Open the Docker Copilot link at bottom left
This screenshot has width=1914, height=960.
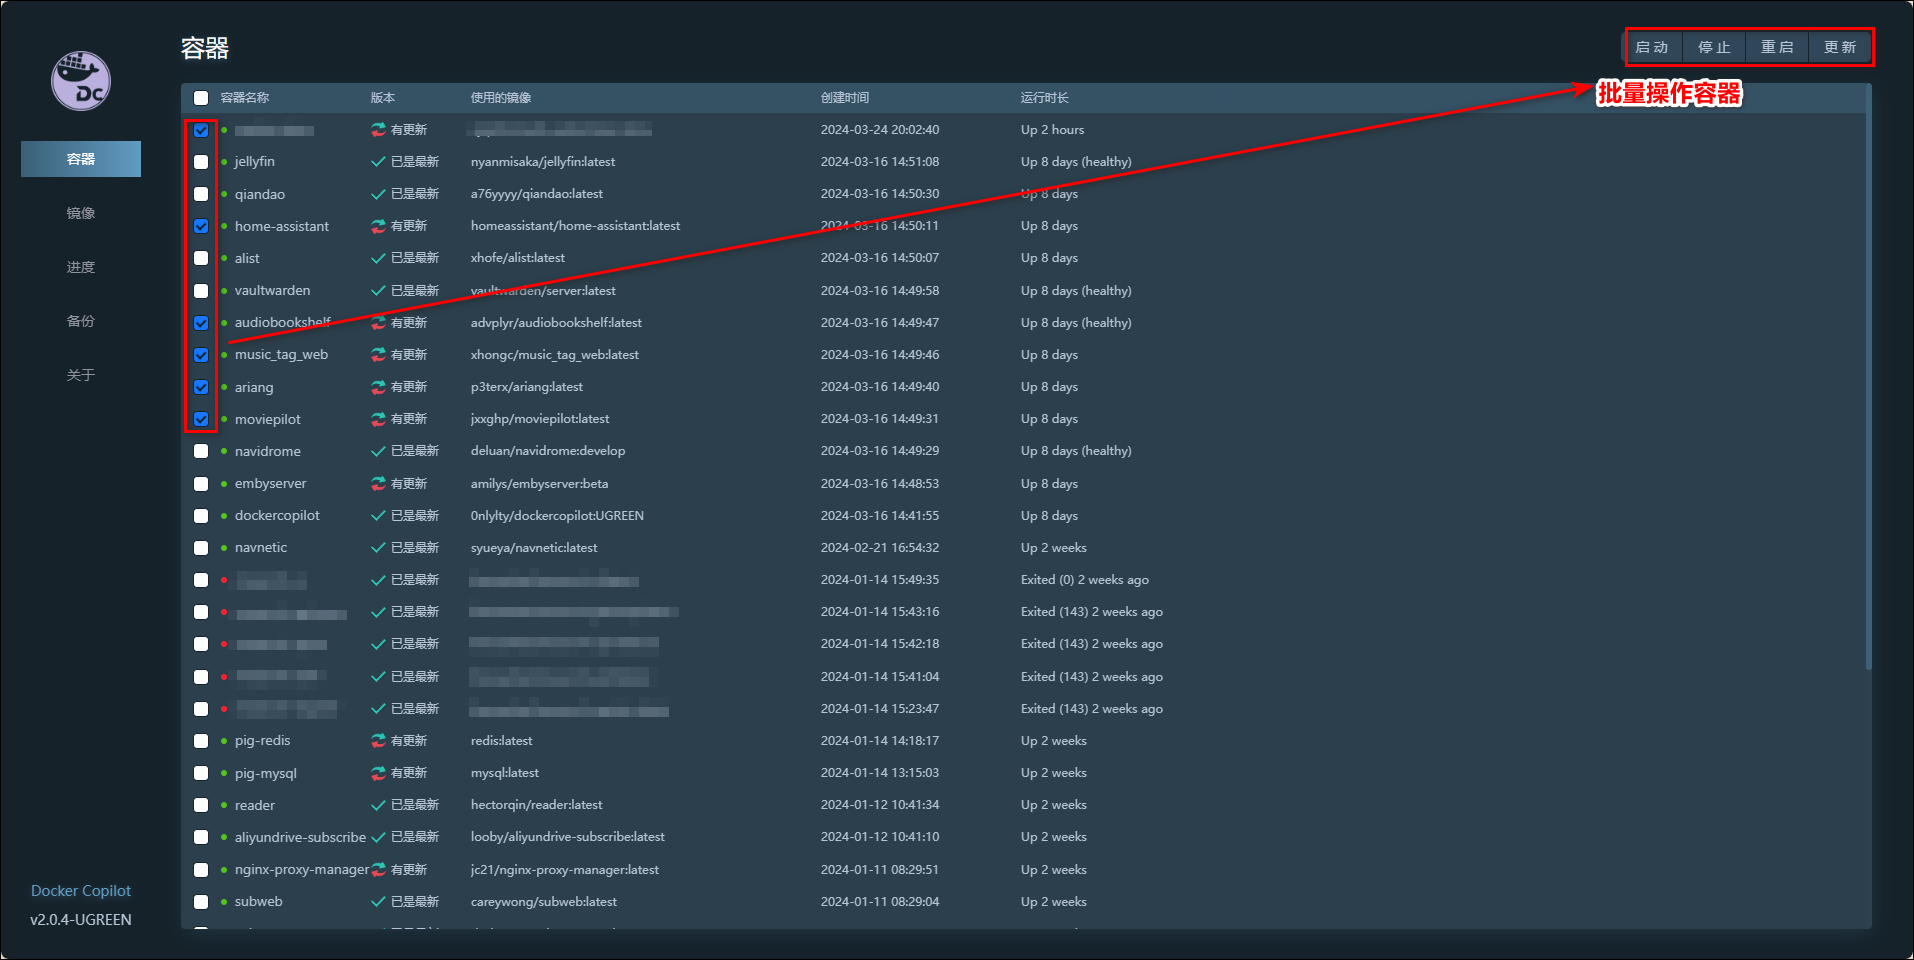81,890
